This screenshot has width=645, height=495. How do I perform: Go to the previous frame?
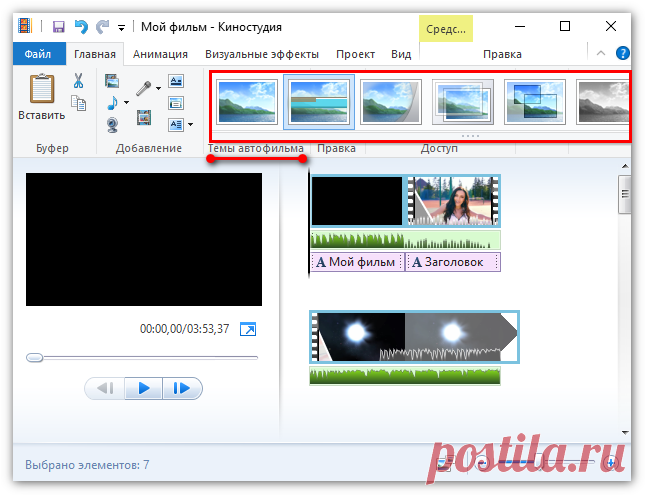pyautogui.click(x=105, y=388)
